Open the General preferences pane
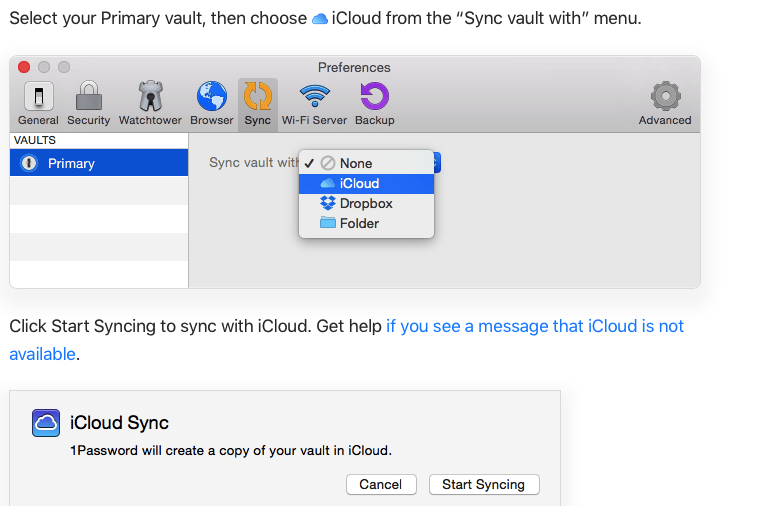Screen dimensions: 758x506 (x=38, y=103)
